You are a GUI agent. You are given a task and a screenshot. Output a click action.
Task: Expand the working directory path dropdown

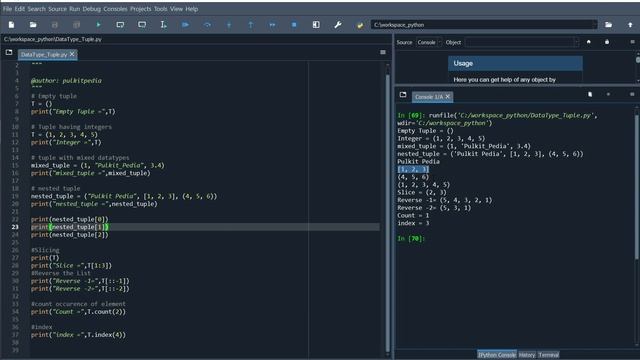pos(595,25)
